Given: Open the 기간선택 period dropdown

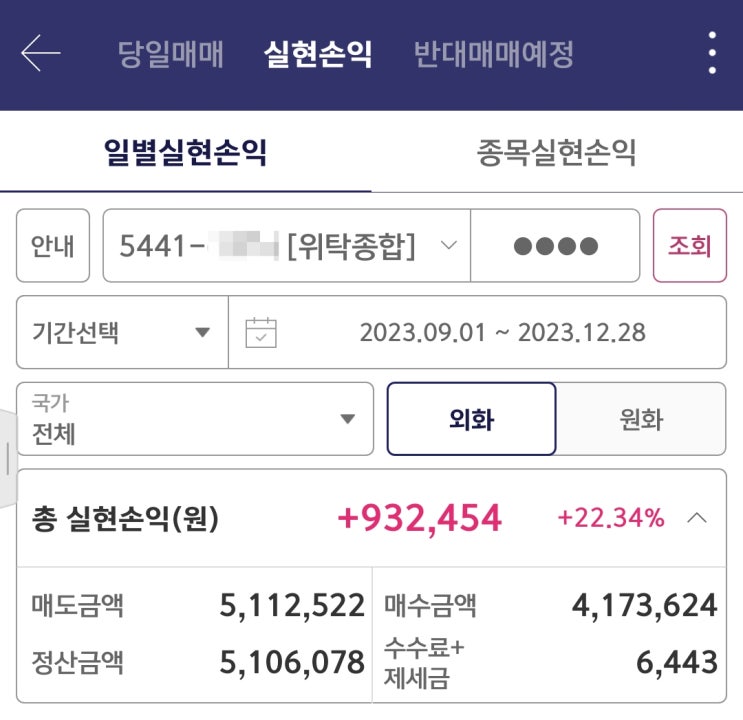Looking at the screenshot, I should point(122,332).
